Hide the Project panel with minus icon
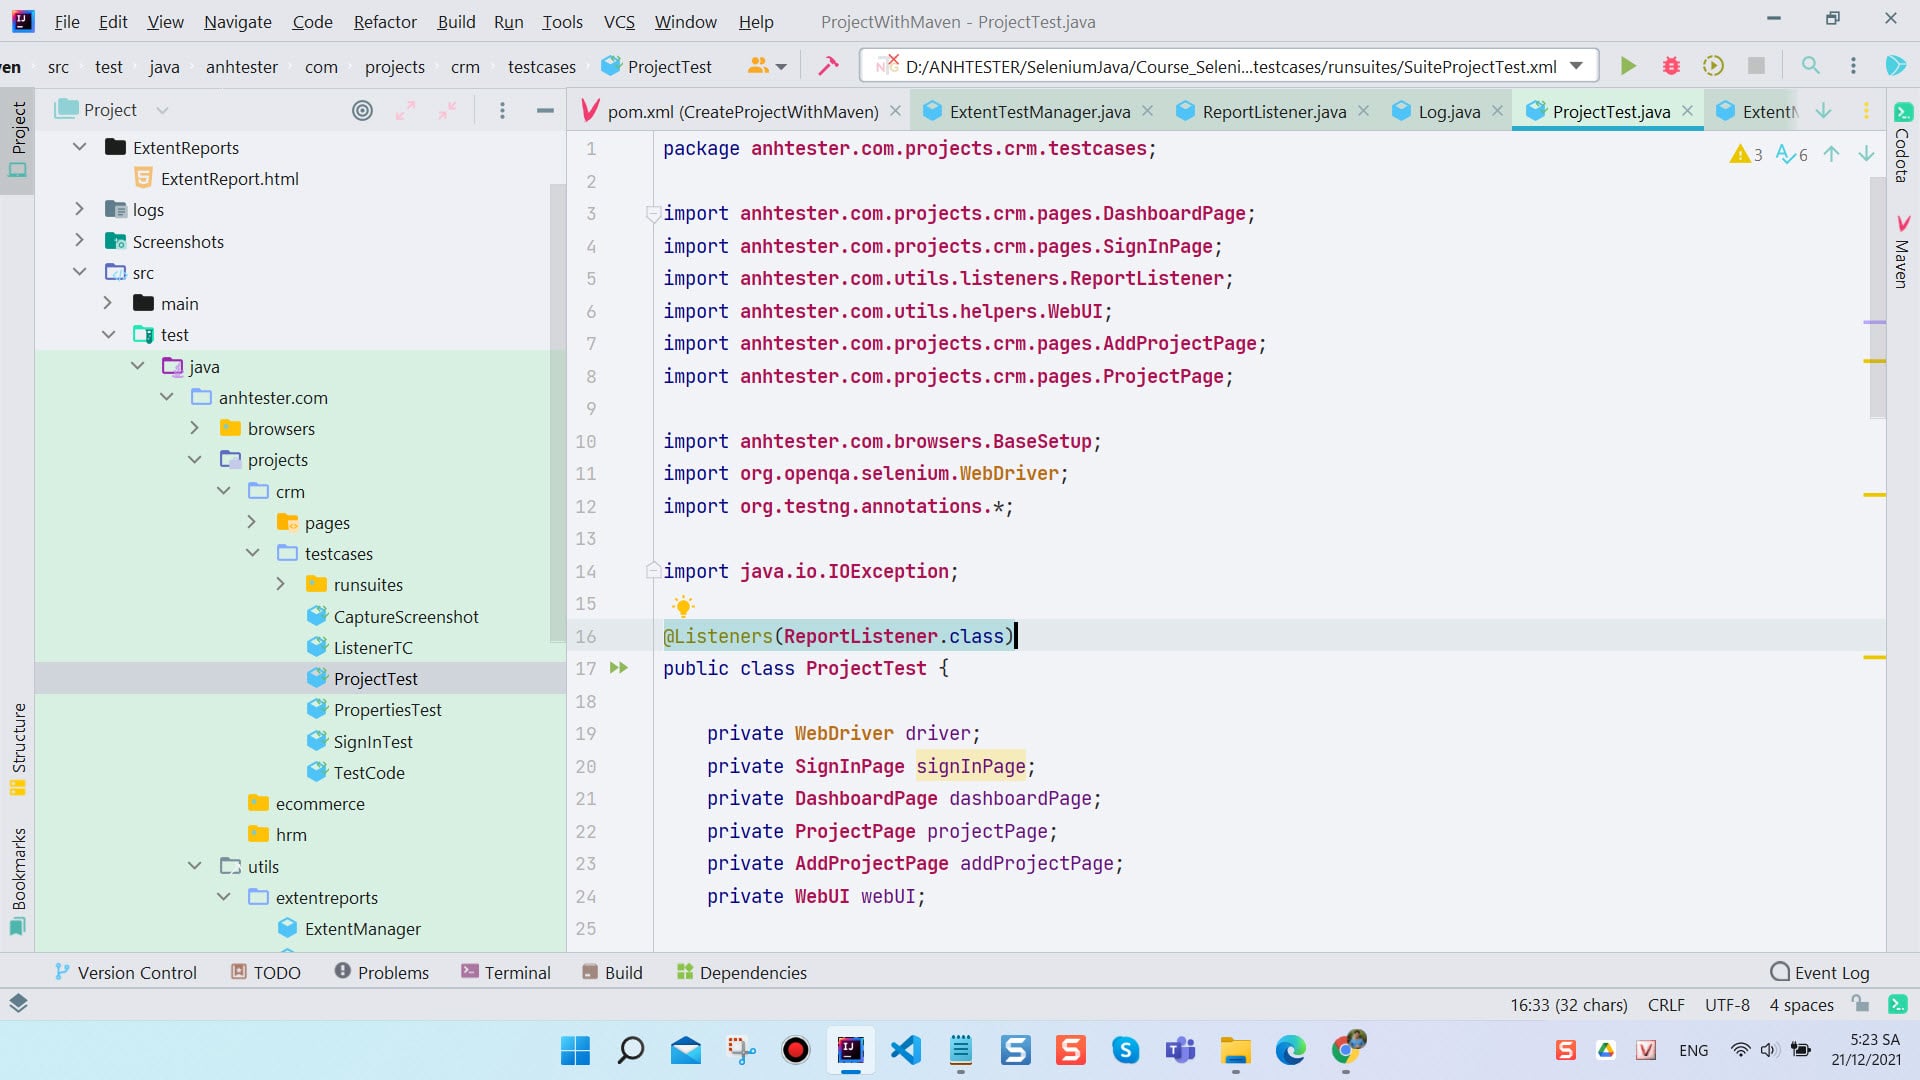The image size is (1920, 1080). (x=545, y=110)
